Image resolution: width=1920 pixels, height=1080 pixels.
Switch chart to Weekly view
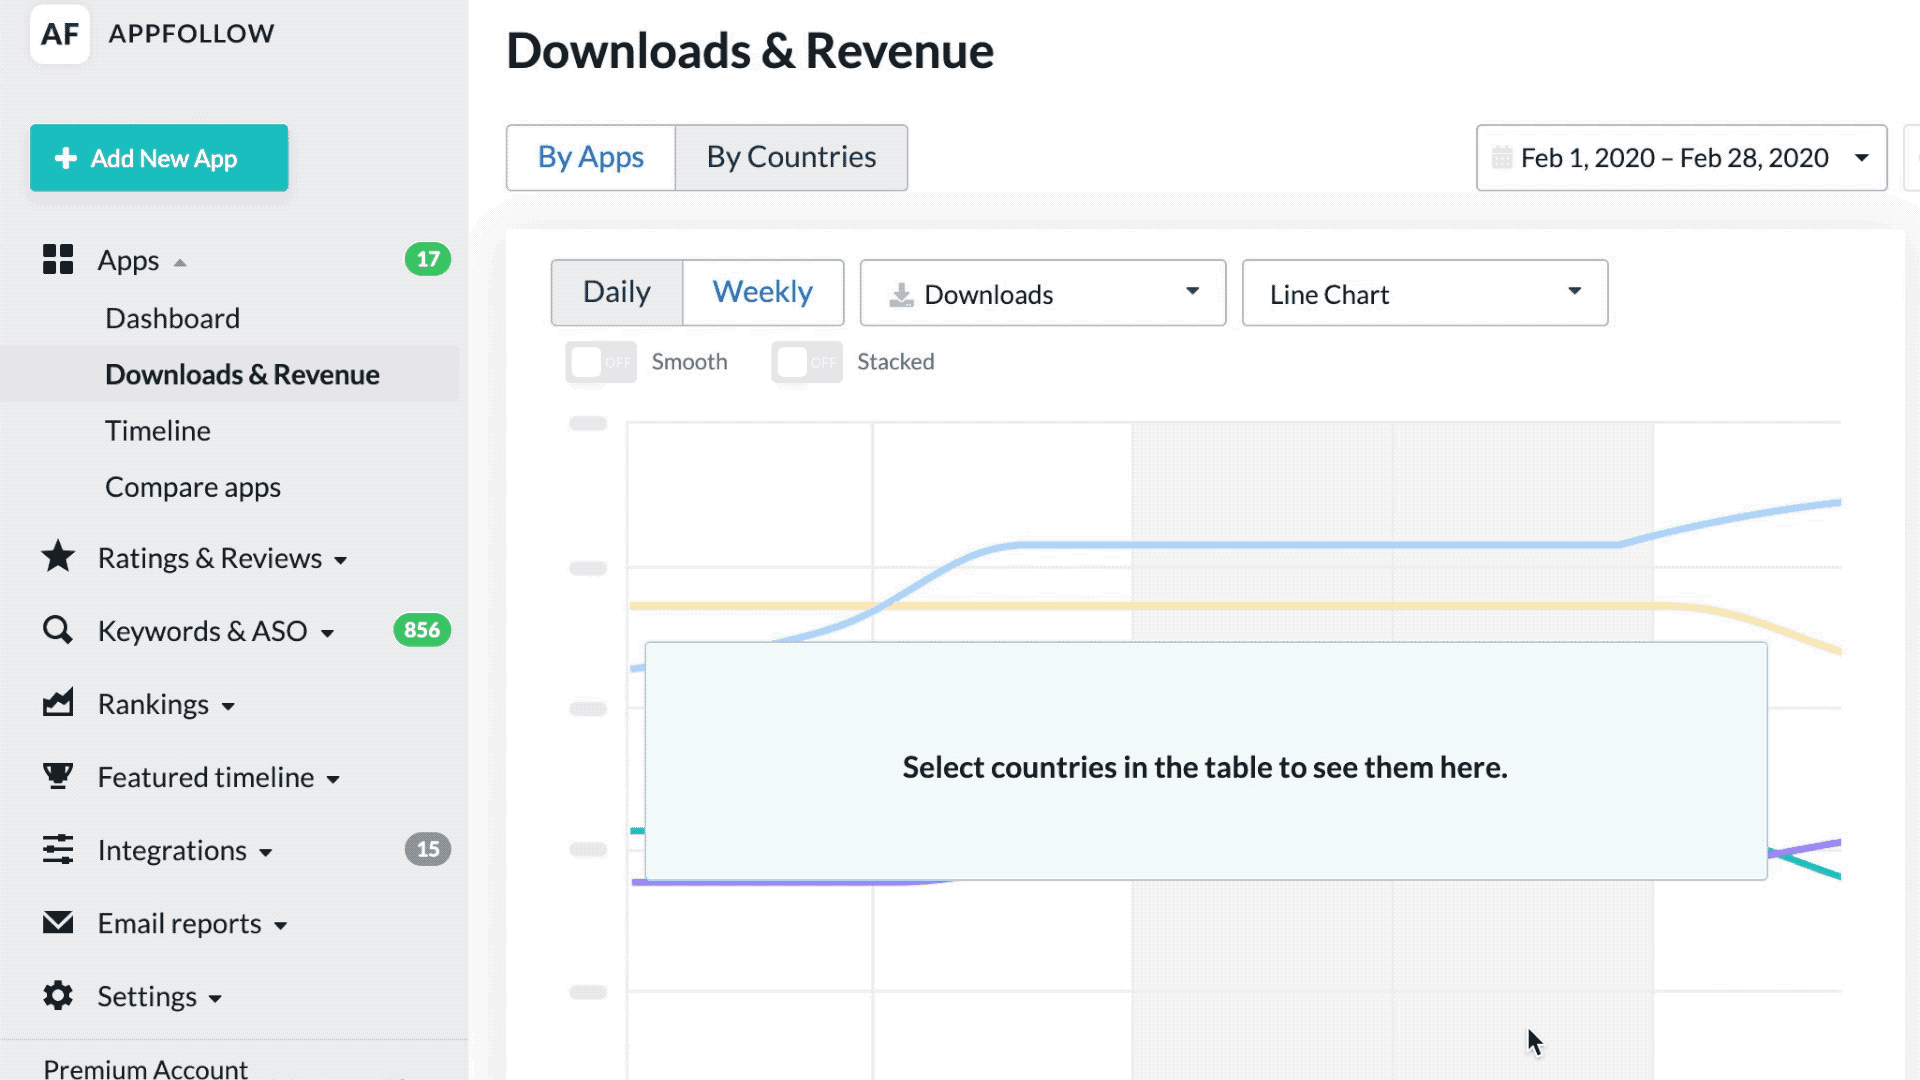coord(762,292)
